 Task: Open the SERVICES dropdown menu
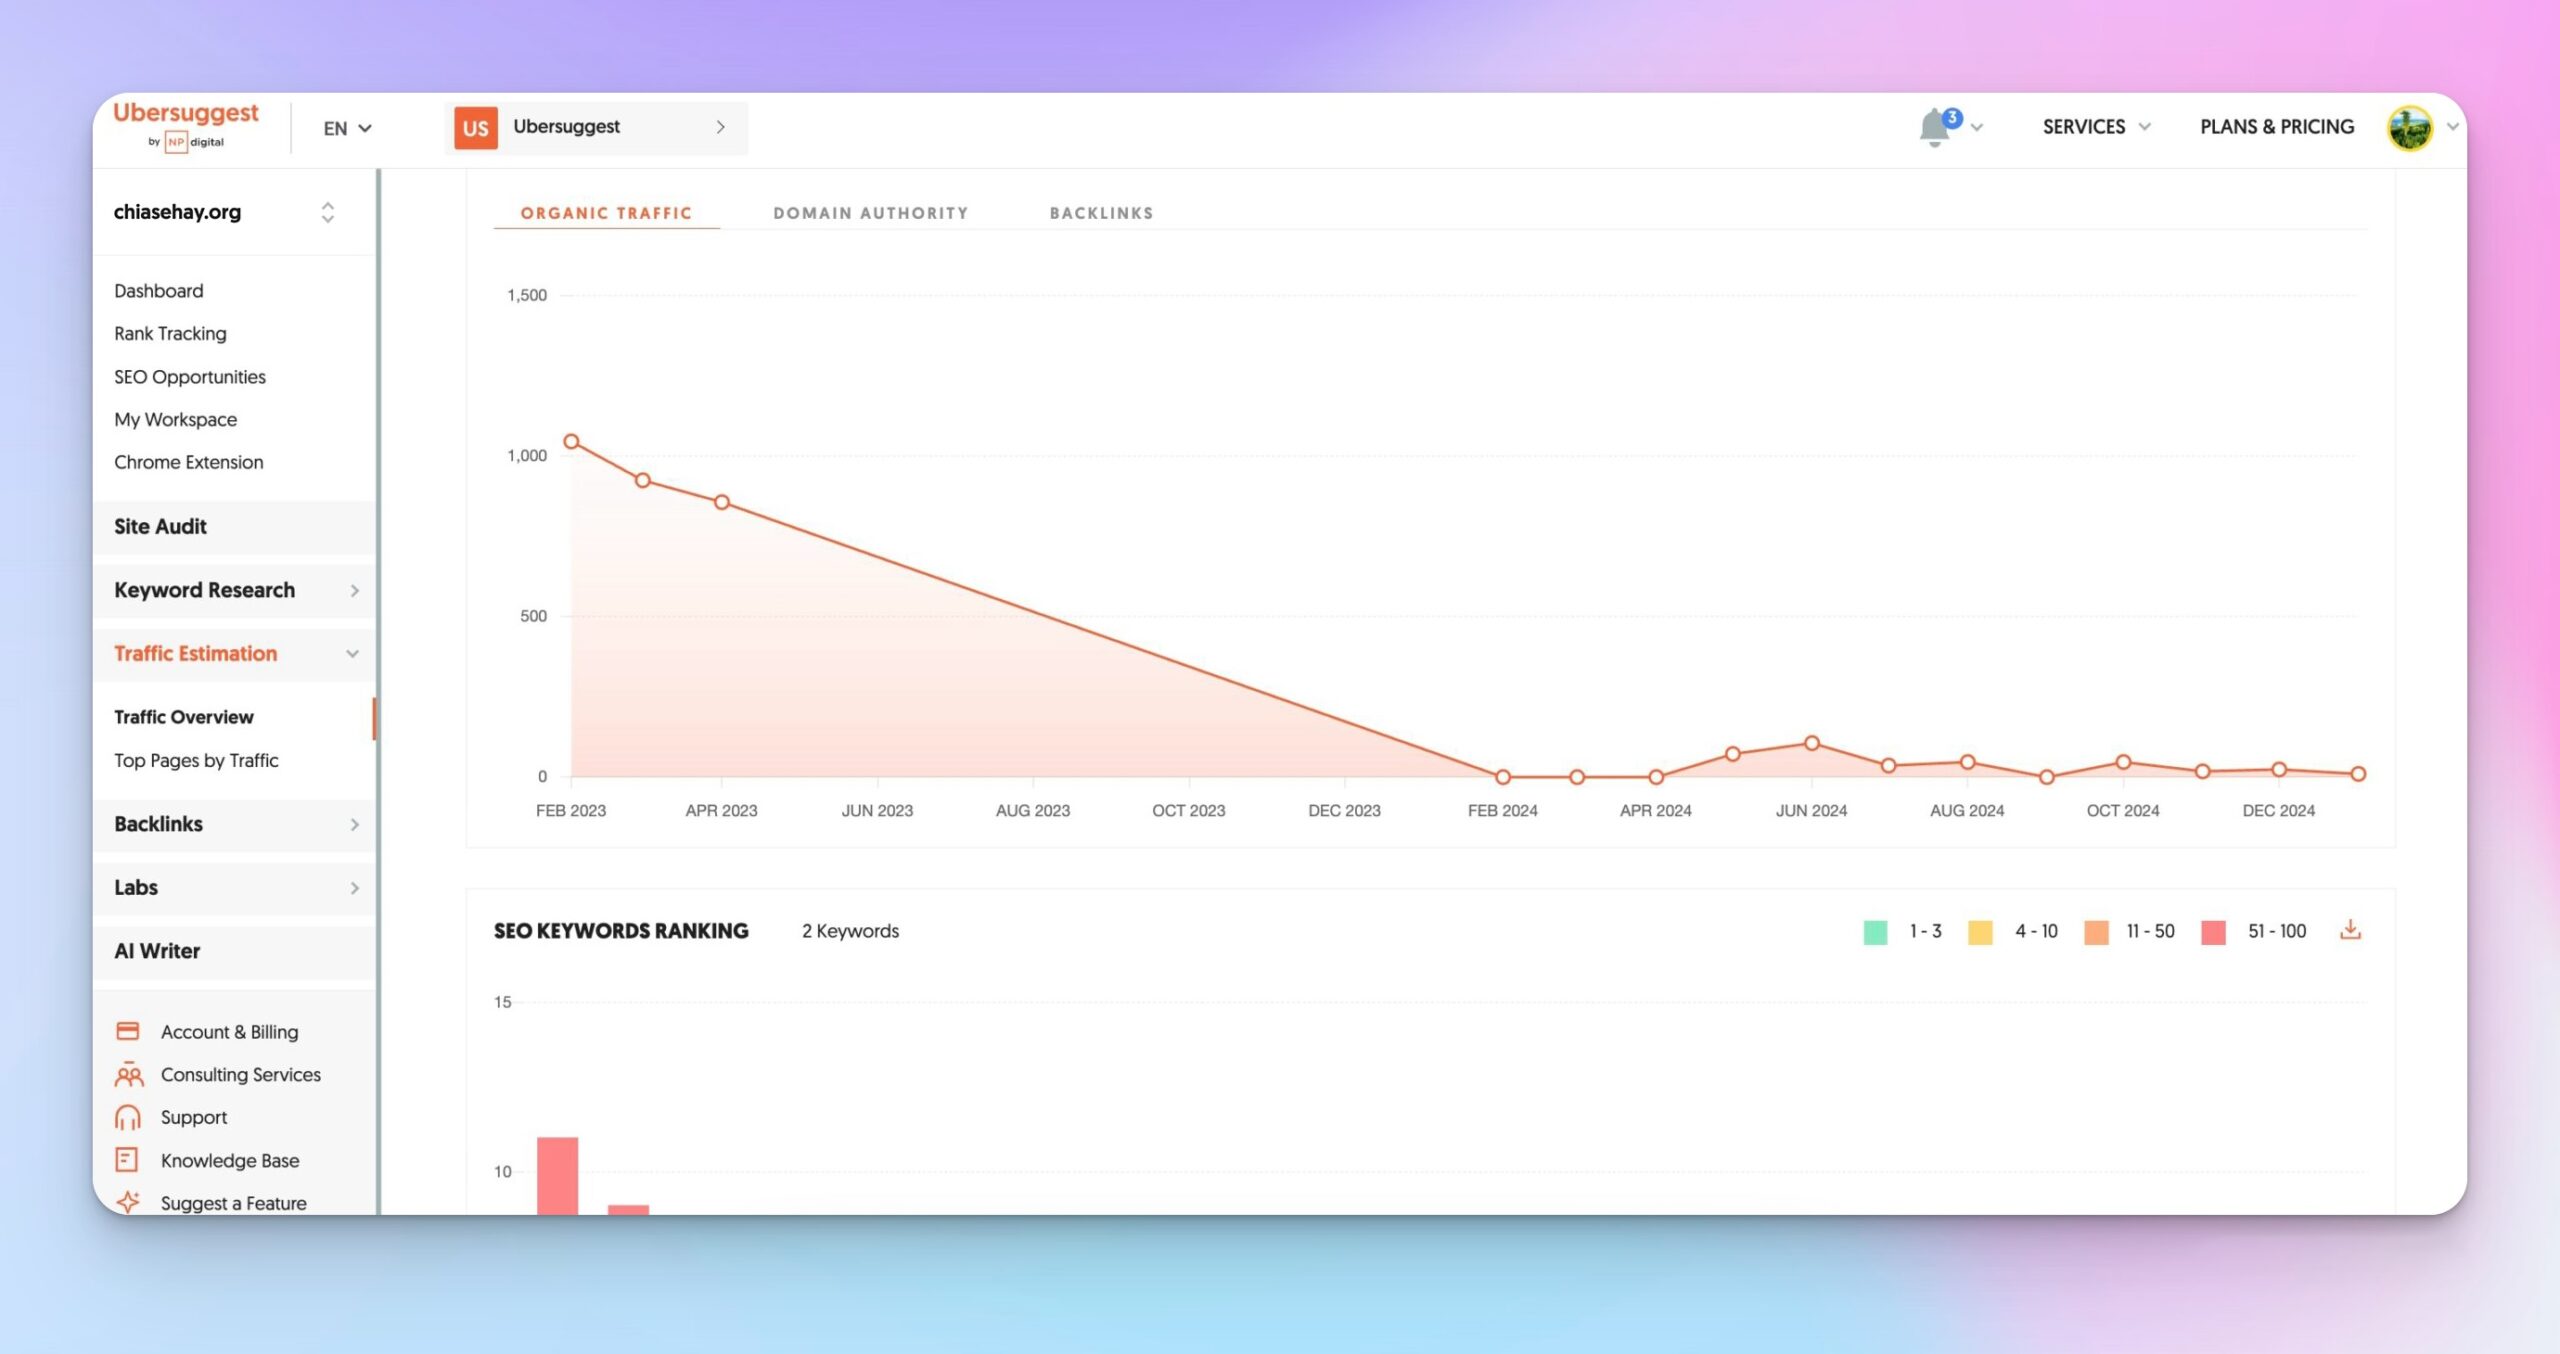tap(2096, 127)
